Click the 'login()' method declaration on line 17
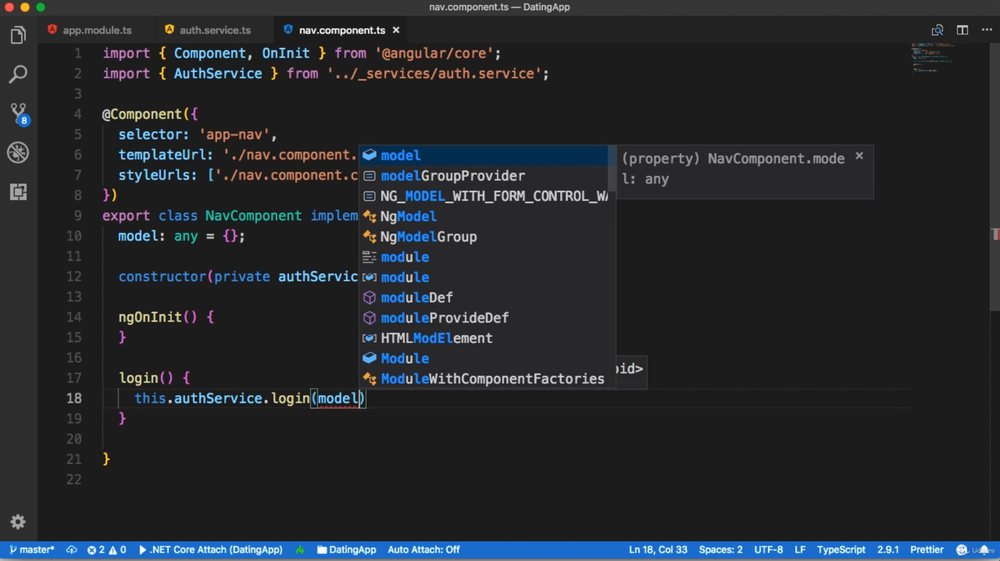This screenshot has width=1000, height=561. click(146, 378)
